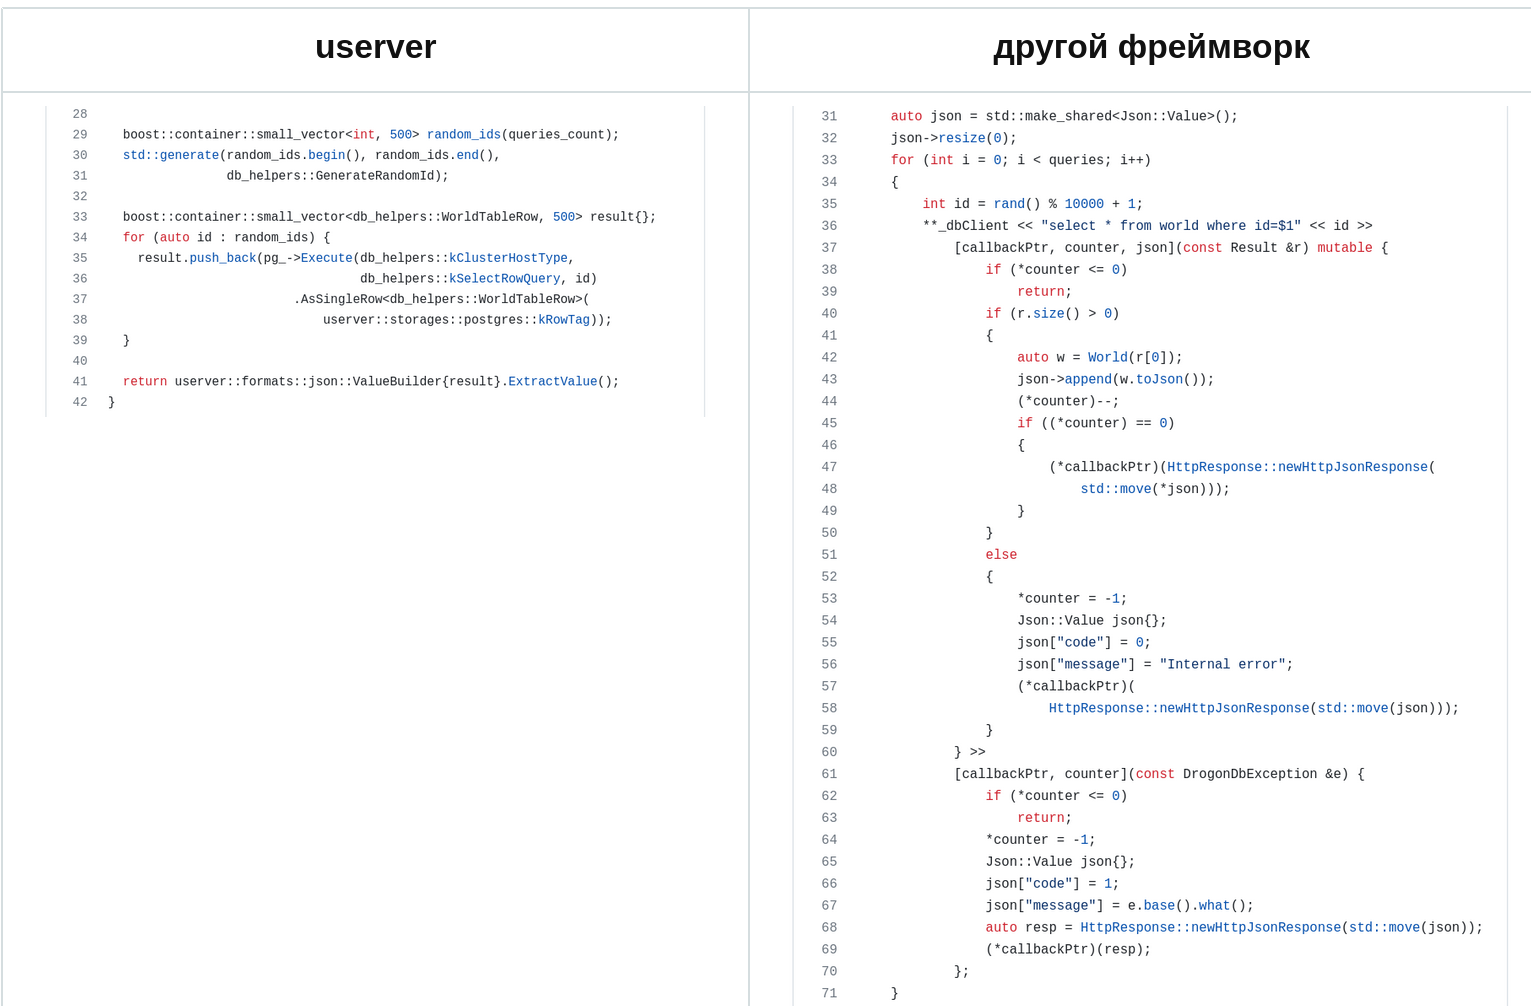
Task: Click line number 28 in userver panel
Action: tap(80, 114)
